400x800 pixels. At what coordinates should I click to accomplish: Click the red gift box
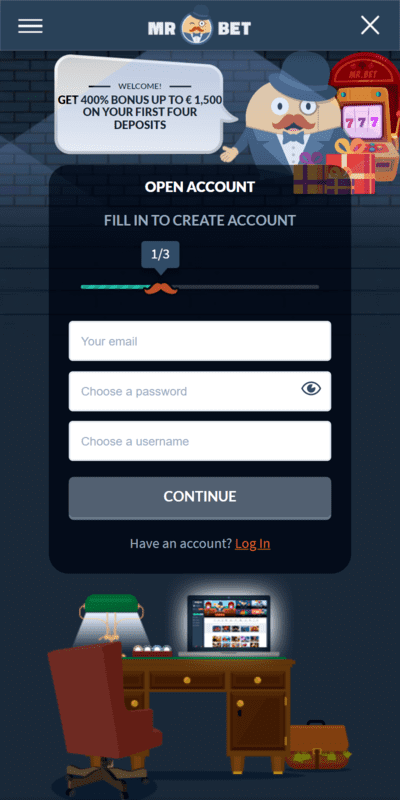352,172
